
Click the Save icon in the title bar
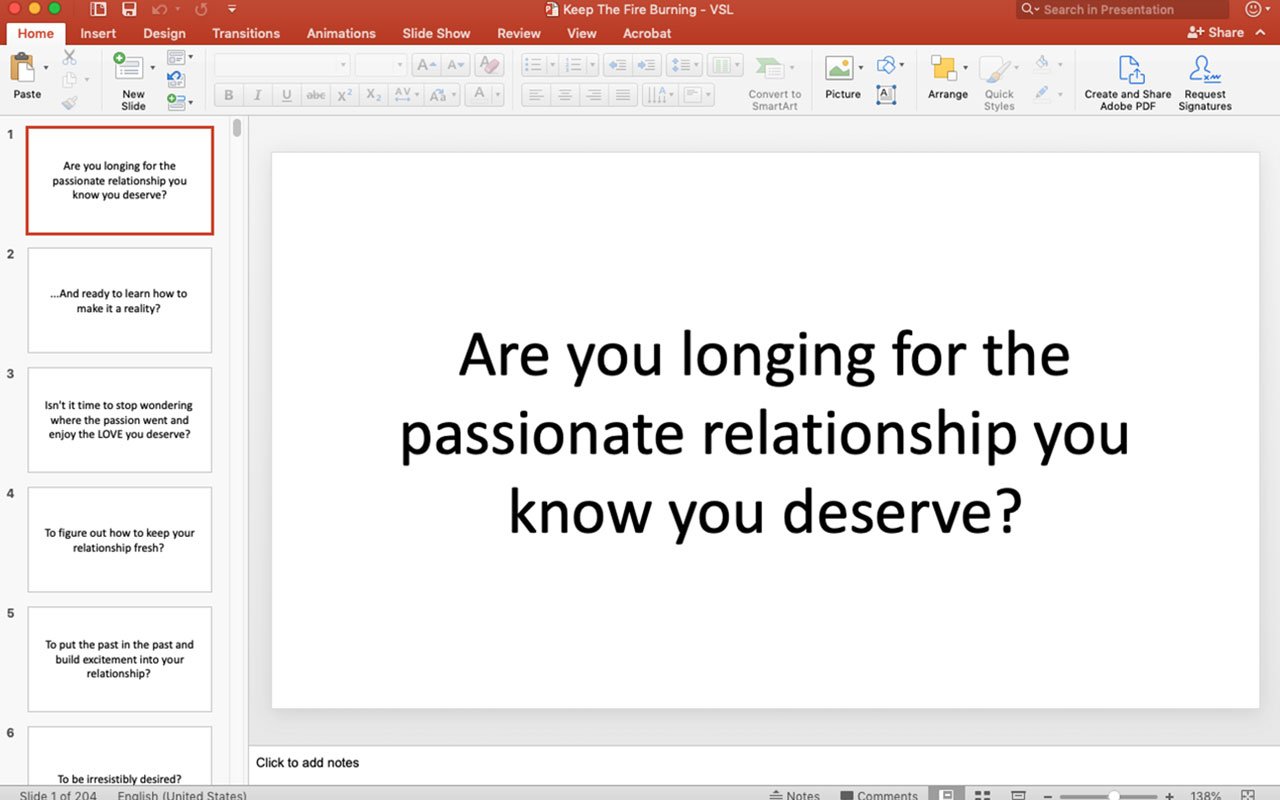pyautogui.click(x=129, y=9)
